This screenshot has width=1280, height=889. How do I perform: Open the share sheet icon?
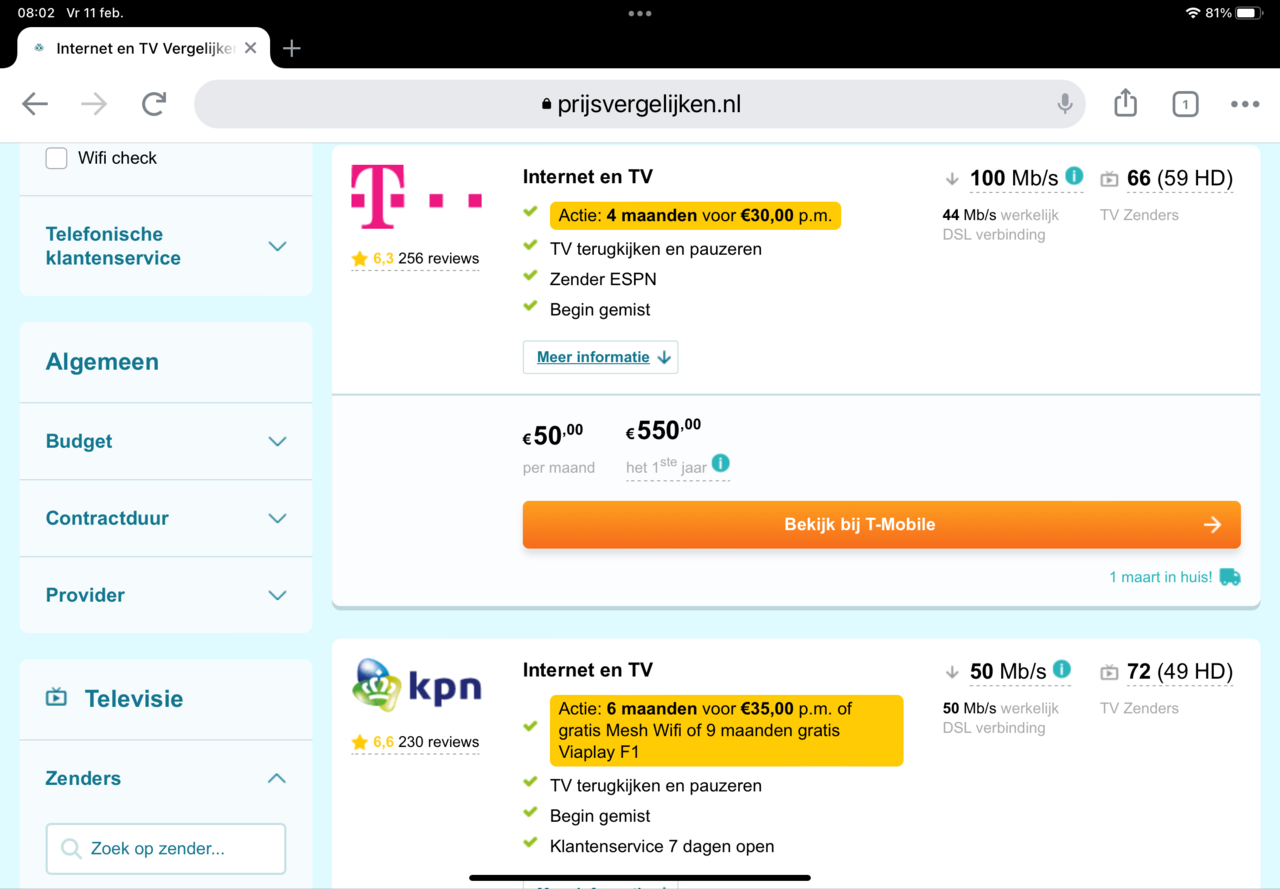1125,103
